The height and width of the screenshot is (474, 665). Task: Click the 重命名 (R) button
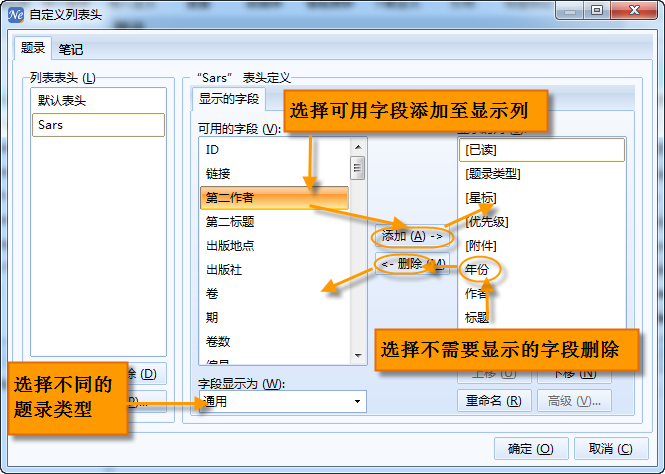click(x=494, y=401)
